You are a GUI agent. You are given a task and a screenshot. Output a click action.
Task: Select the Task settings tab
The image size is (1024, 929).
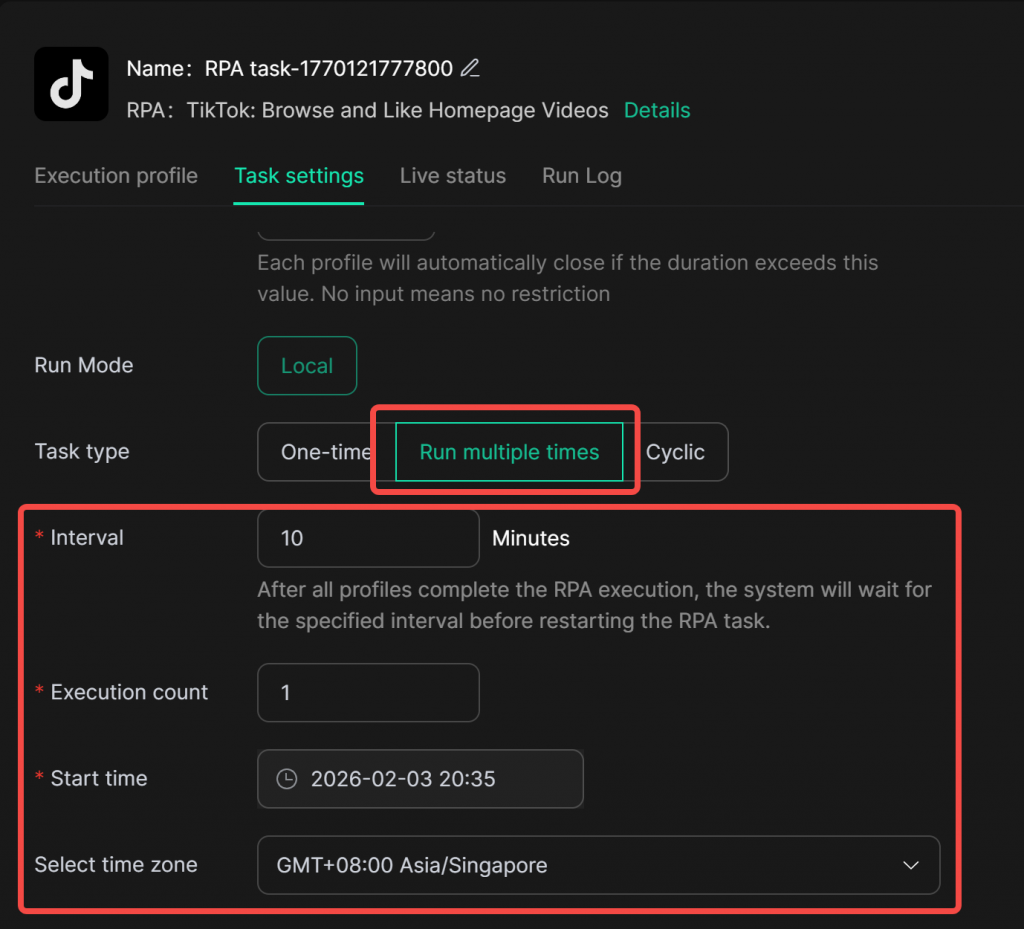tap(298, 176)
